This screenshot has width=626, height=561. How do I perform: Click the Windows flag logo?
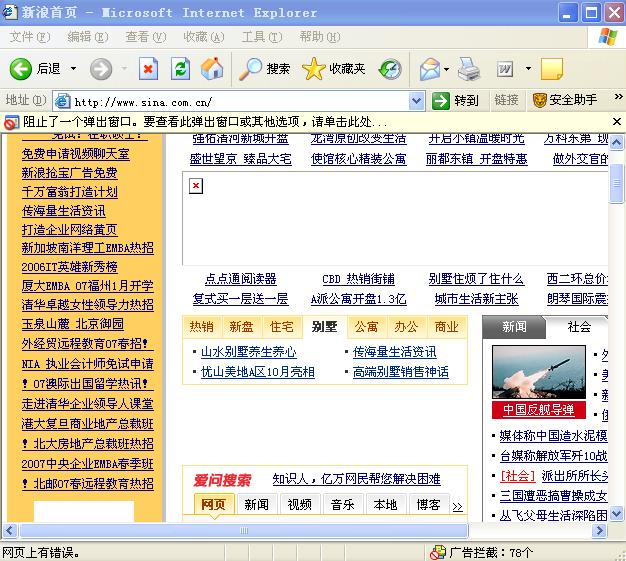point(607,37)
